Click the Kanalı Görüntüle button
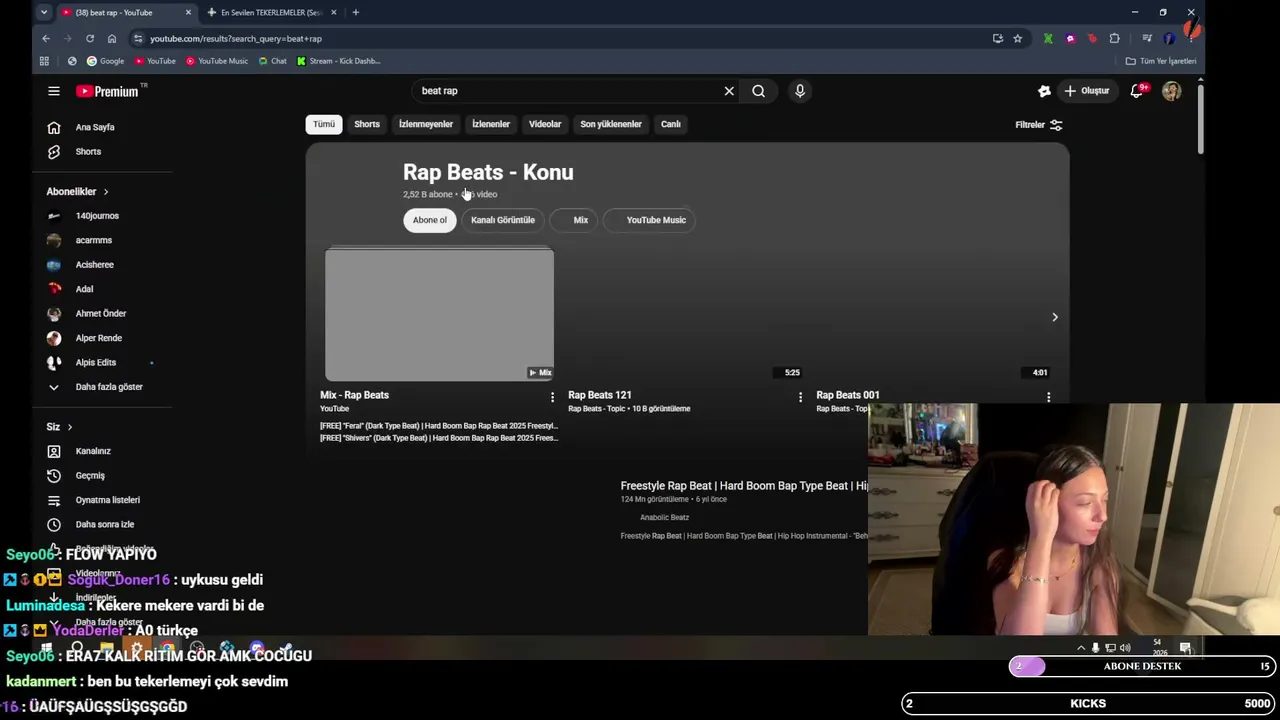Screen dimensions: 1280x720 (503, 220)
